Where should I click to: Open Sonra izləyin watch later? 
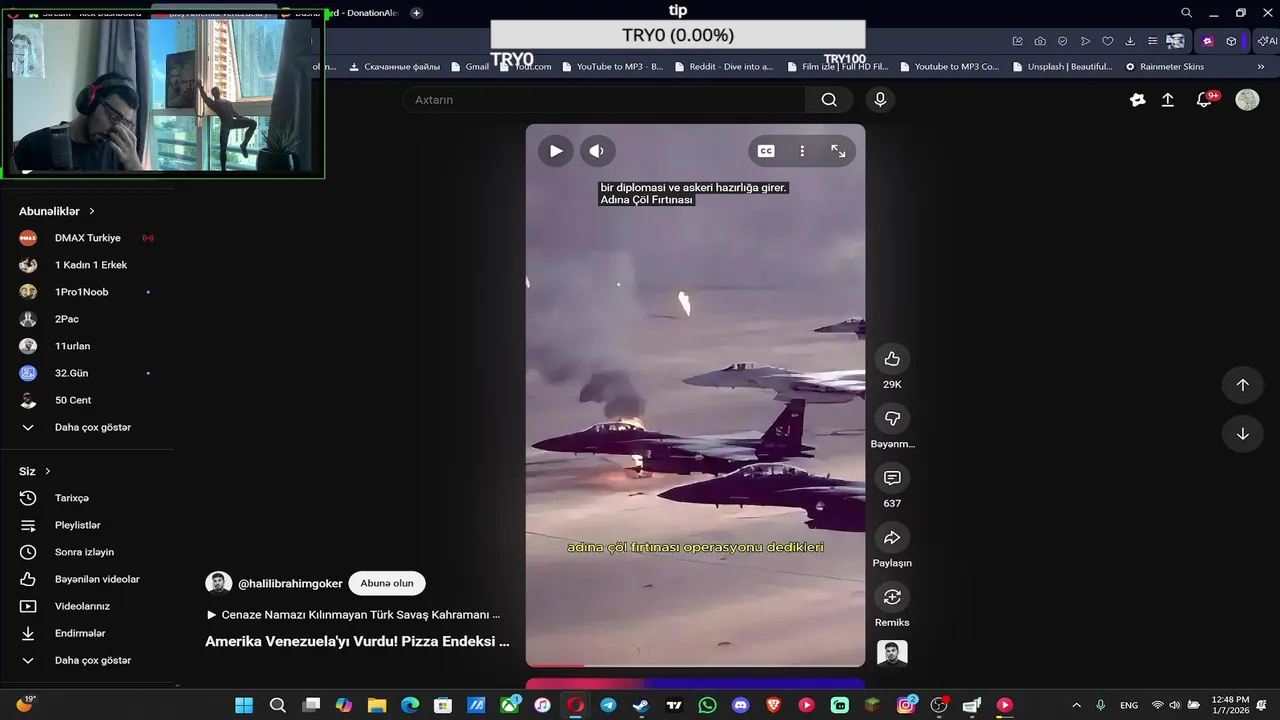point(86,552)
